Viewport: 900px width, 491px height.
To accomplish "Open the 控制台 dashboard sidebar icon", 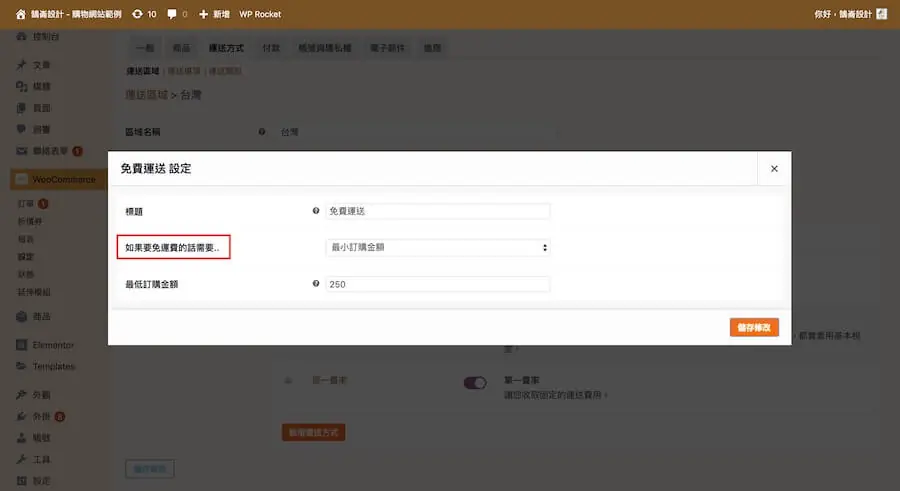I will pyautogui.click(x=21, y=36).
